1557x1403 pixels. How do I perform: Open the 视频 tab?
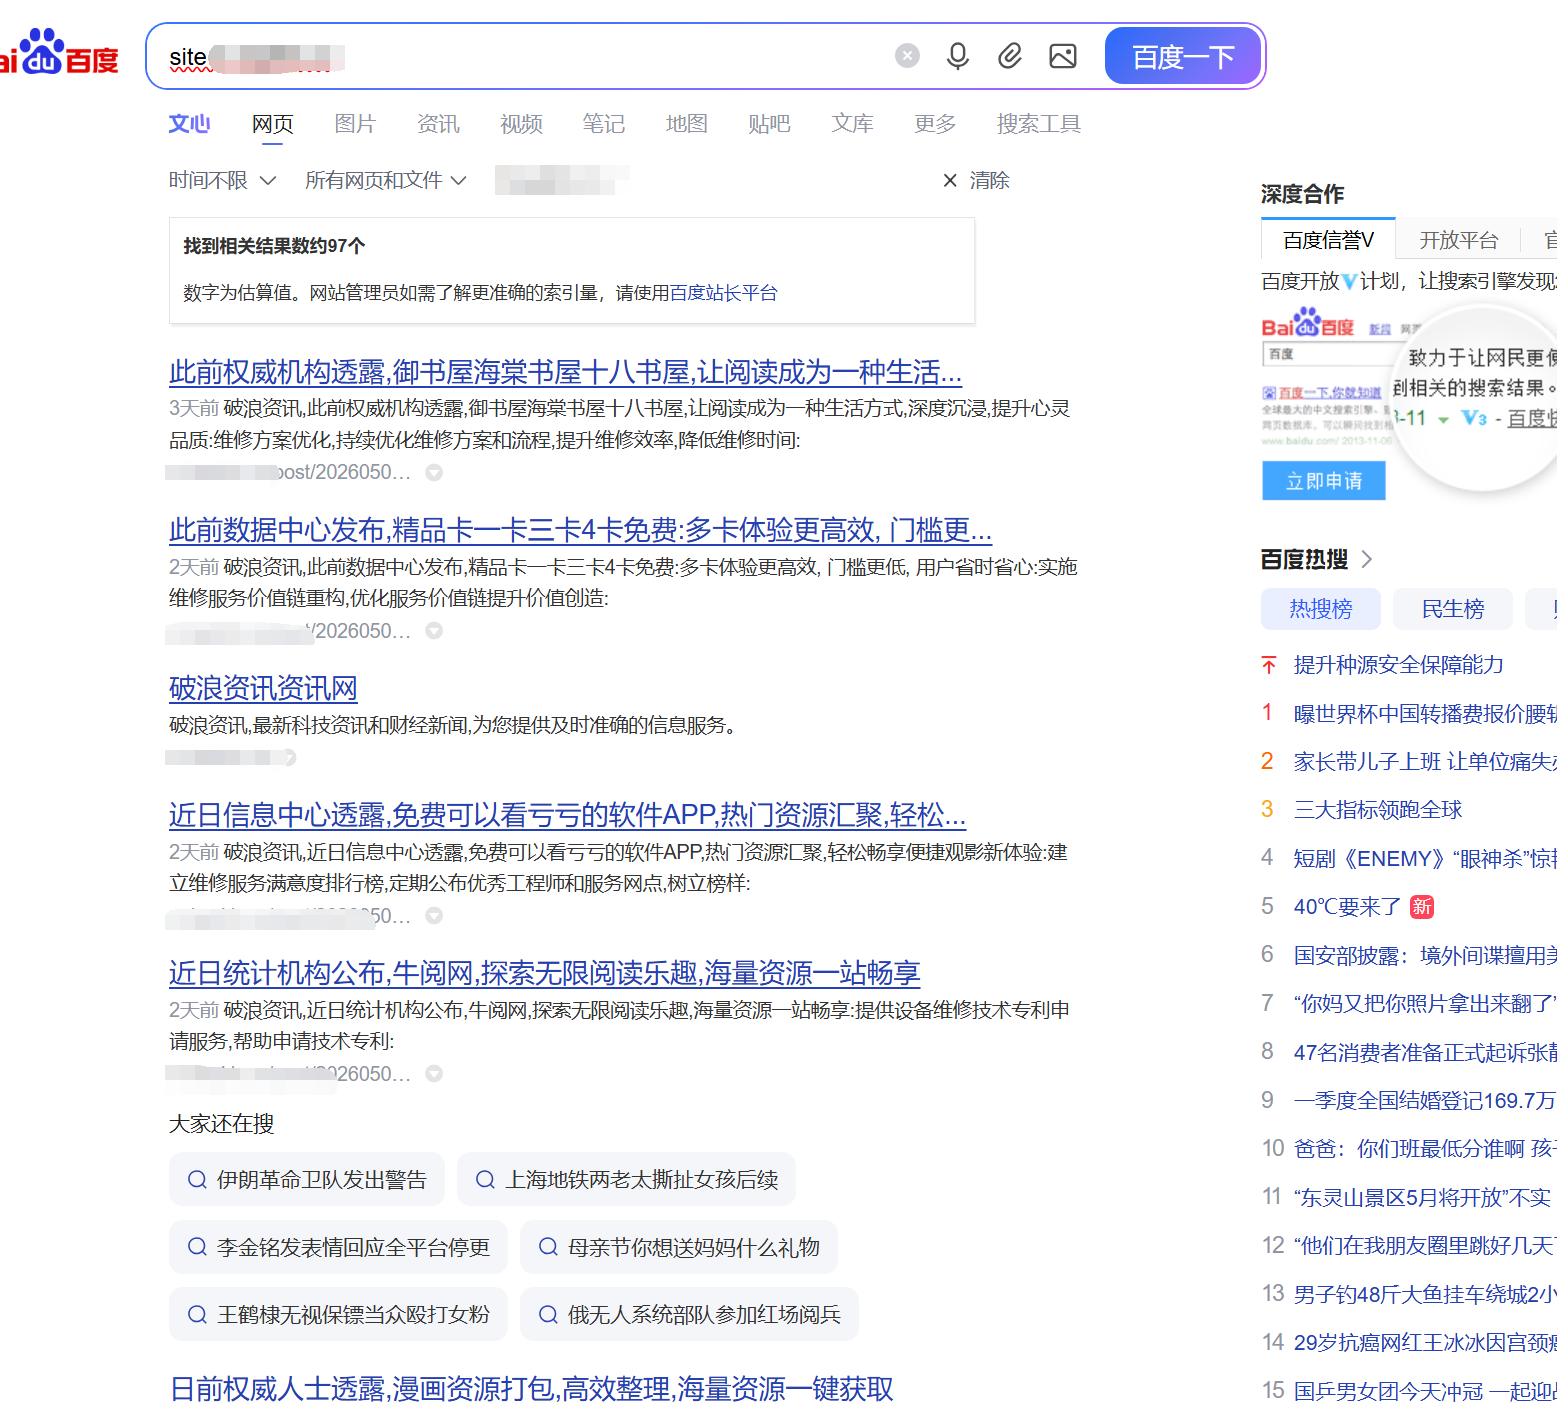[521, 124]
